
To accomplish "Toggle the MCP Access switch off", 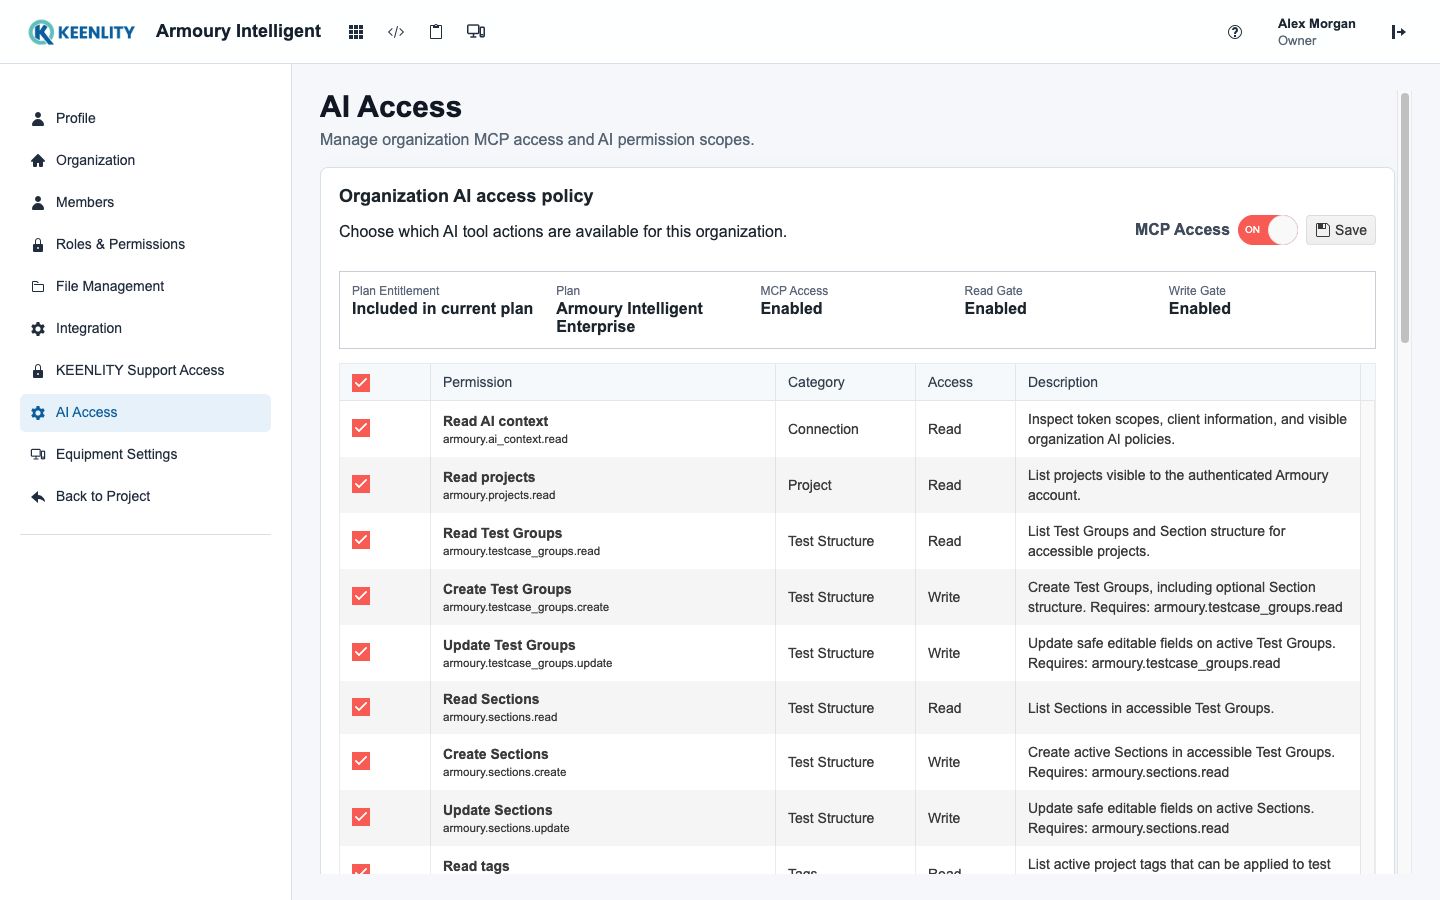I will (1267, 230).
